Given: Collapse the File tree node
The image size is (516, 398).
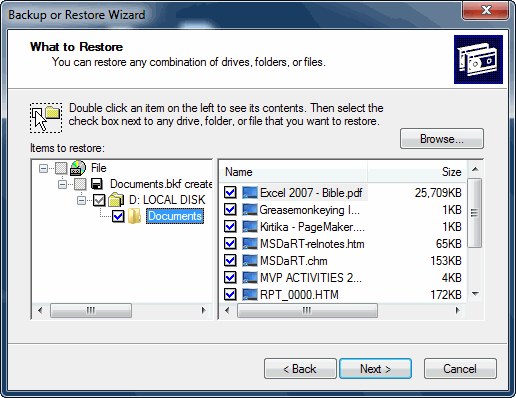Looking at the screenshot, I should pyautogui.click(x=43, y=168).
